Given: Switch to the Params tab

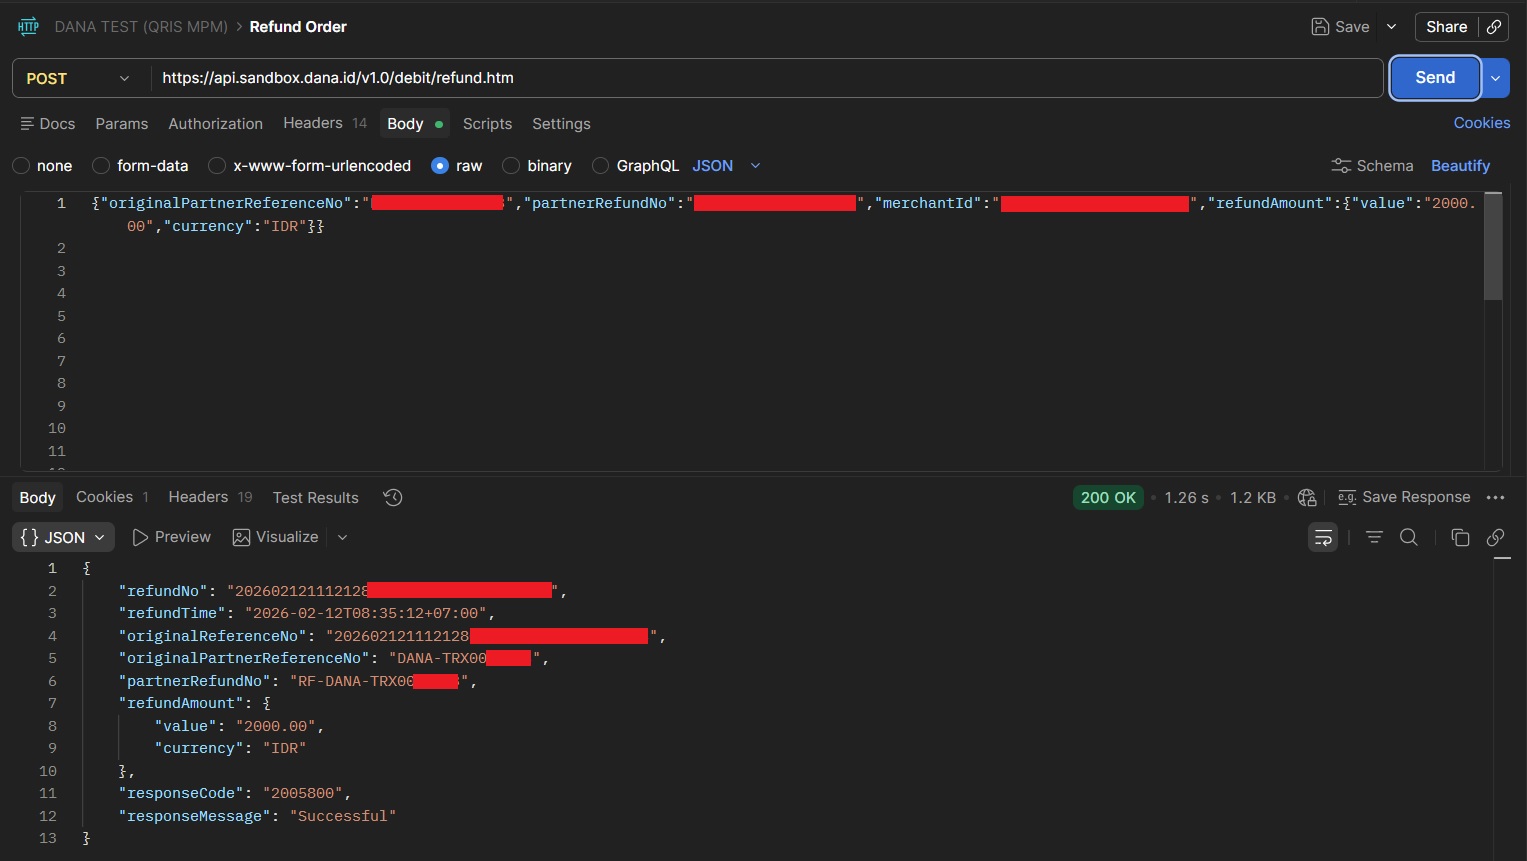Looking at the screenshot, I should [x=122, y=124].
